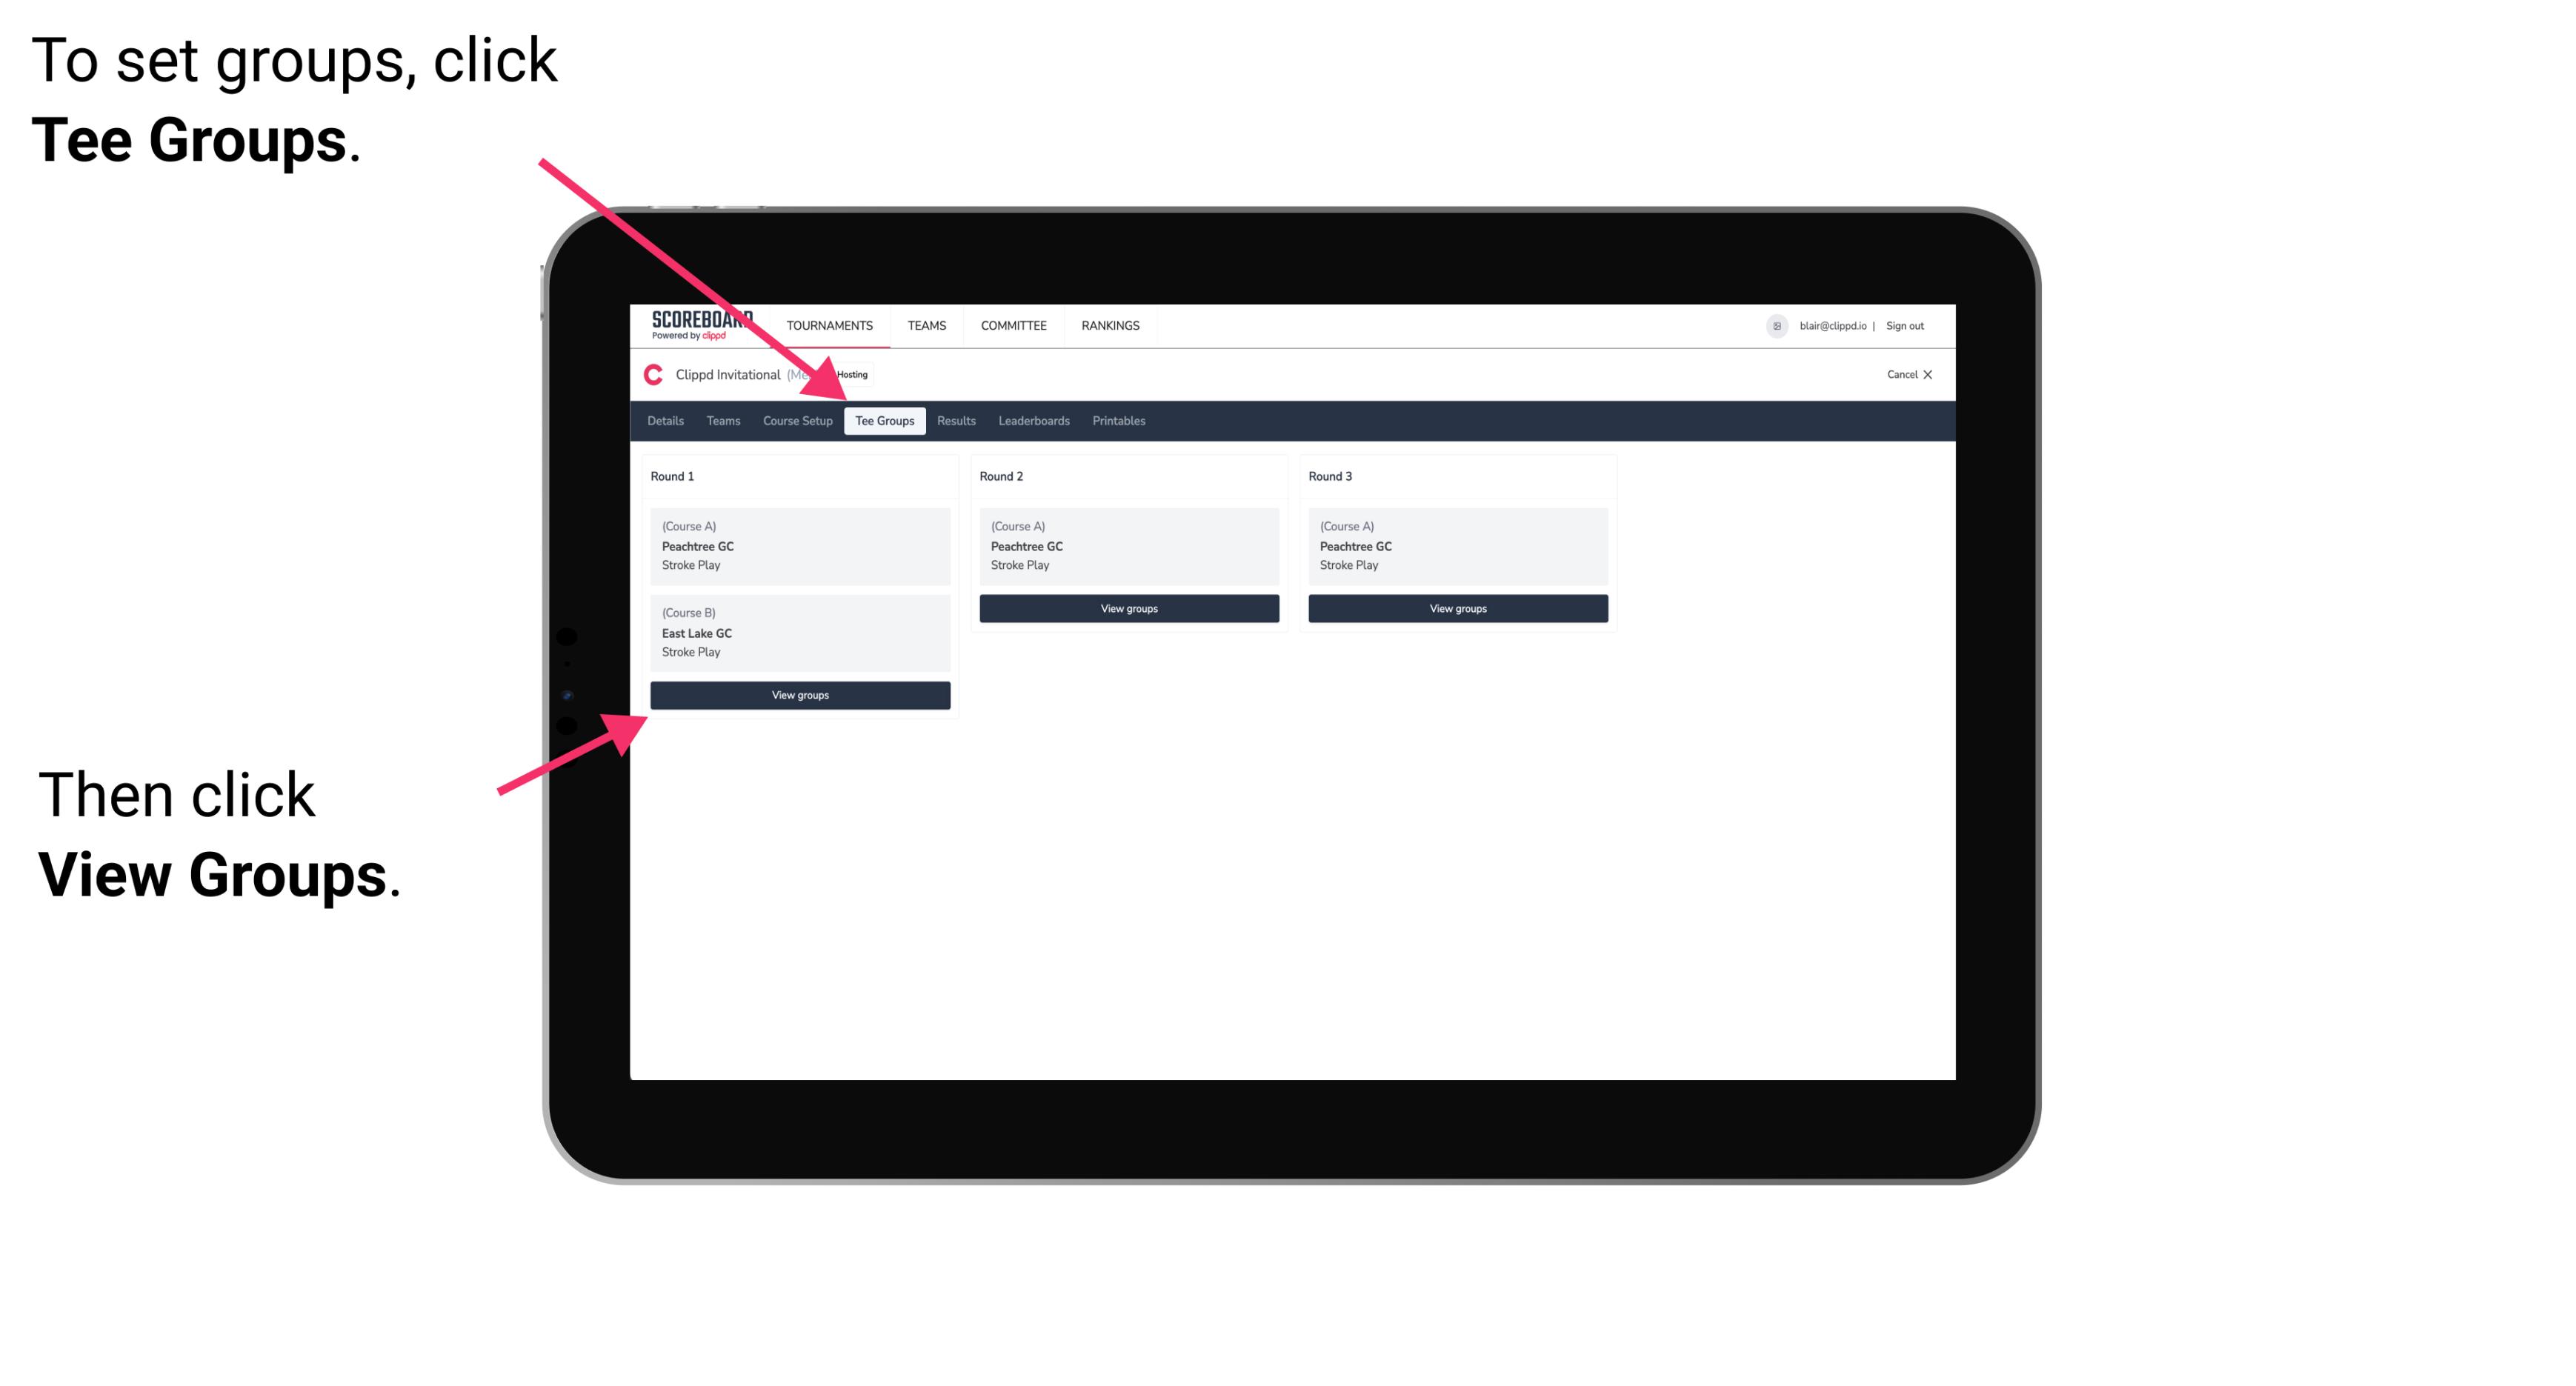Click the Leaderboards tab
The height and width of the screenshot is (1386, 2576).
click(x=1033, y=420)
